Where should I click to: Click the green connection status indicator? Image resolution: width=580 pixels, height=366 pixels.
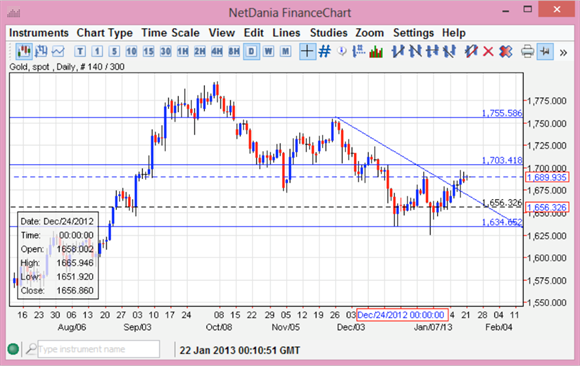[x=13, y=349]
